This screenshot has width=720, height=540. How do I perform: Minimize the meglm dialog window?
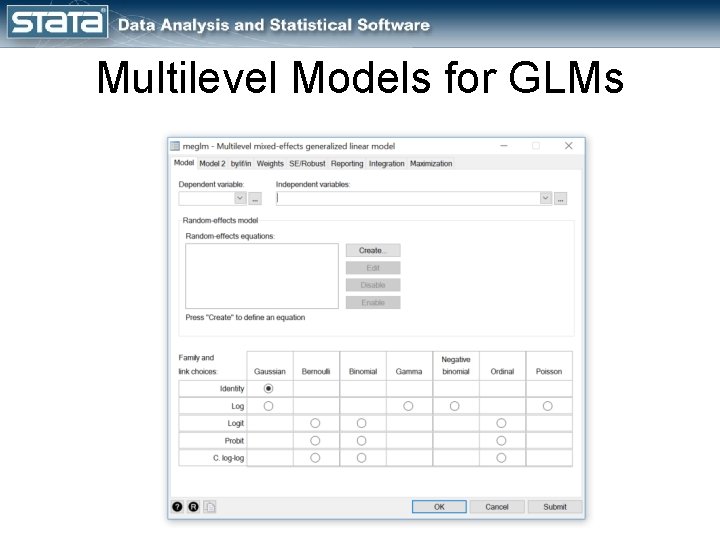(x=504, y=146)
